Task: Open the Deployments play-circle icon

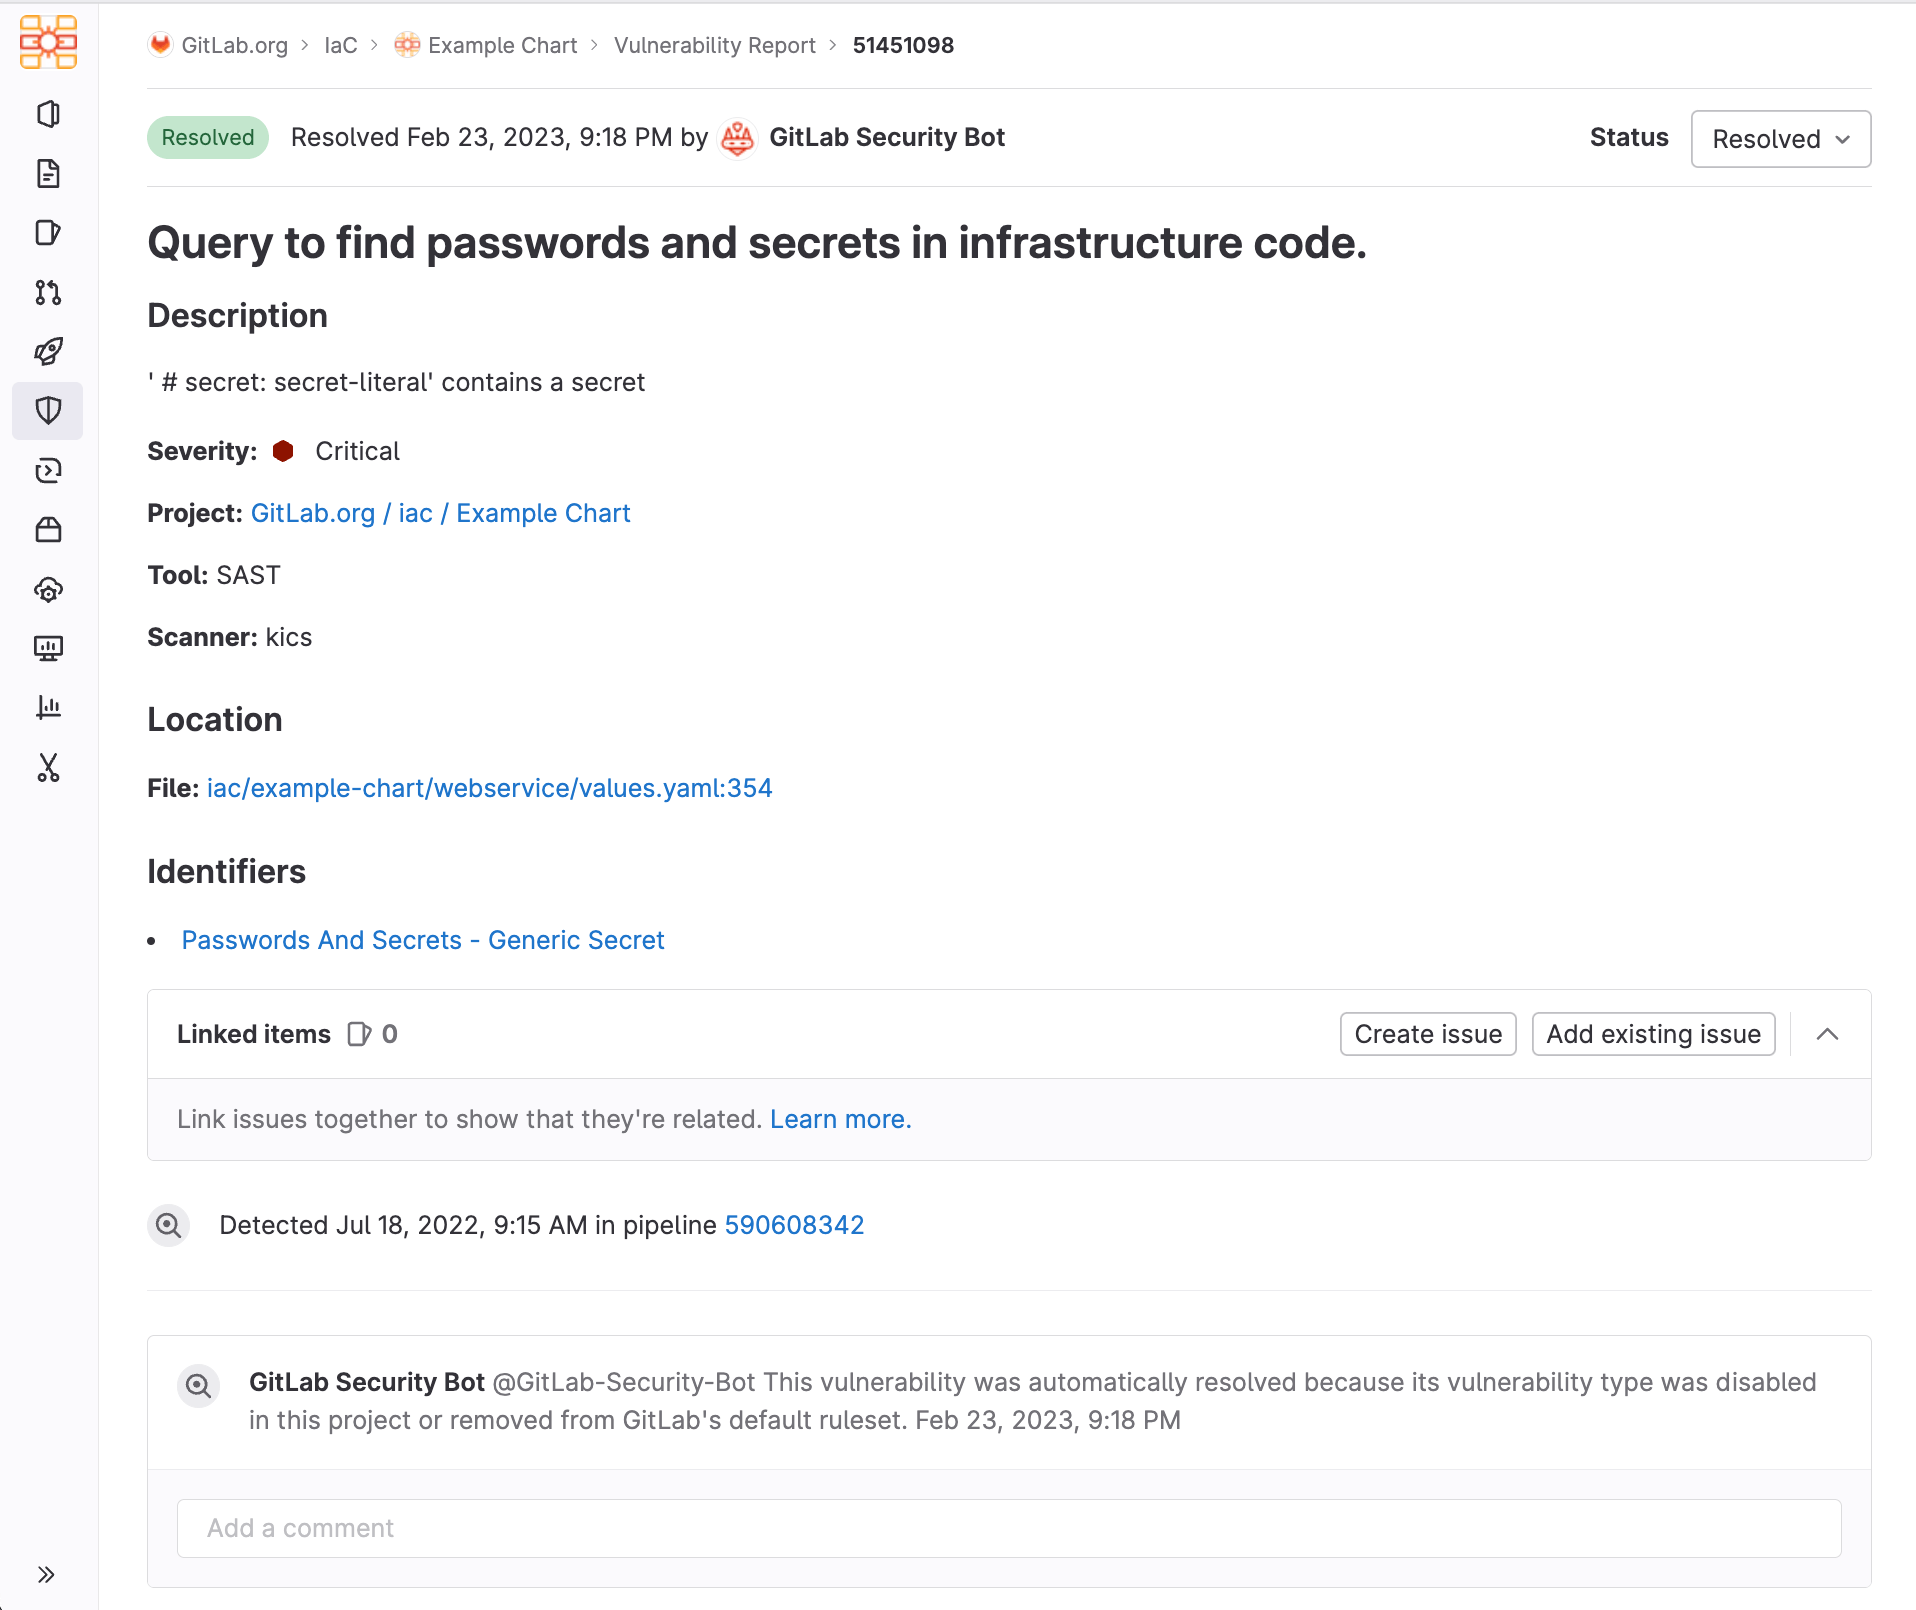Action: coord(47,470)
